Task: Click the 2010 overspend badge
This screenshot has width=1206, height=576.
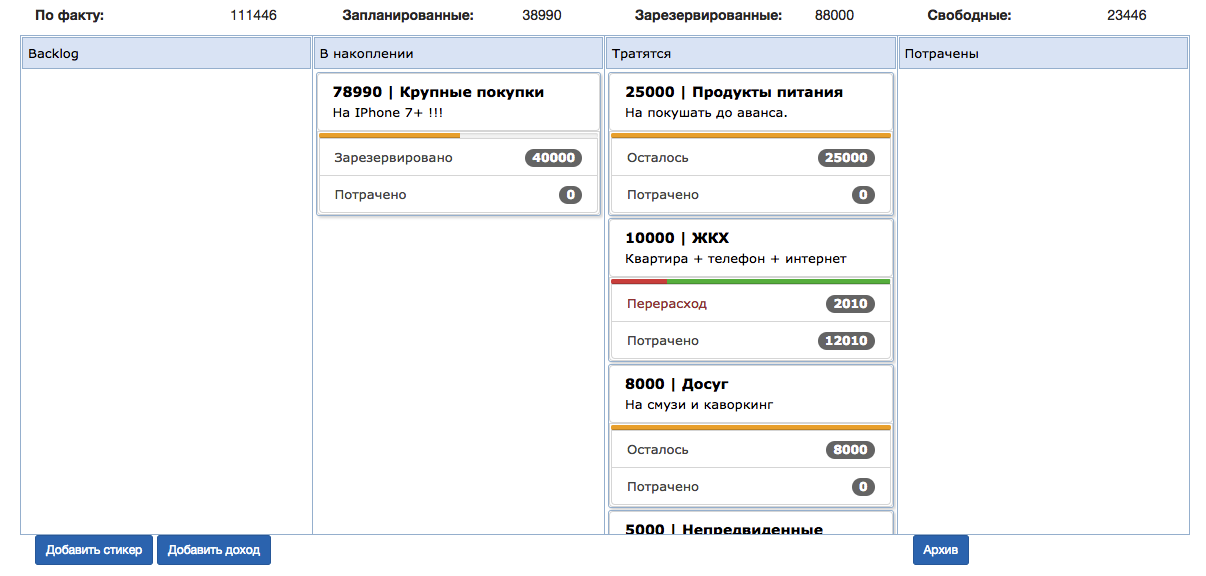Action: click(x=850, y=304)
